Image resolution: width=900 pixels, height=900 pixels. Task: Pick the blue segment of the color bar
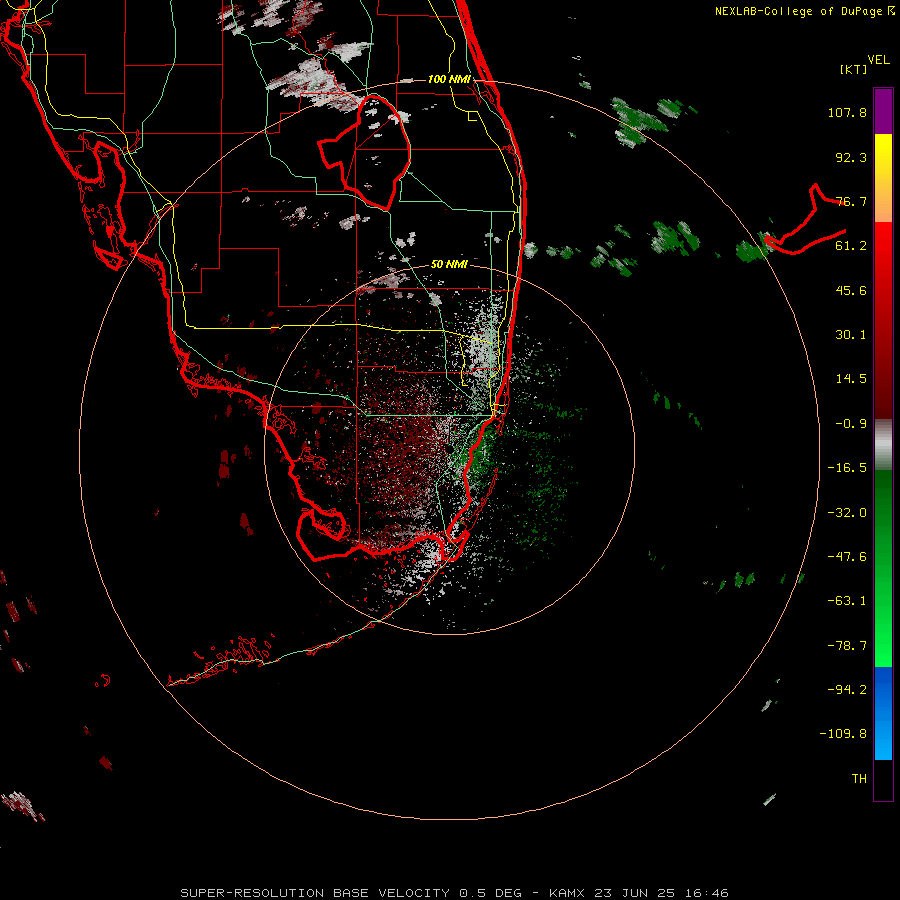(883, 713)
